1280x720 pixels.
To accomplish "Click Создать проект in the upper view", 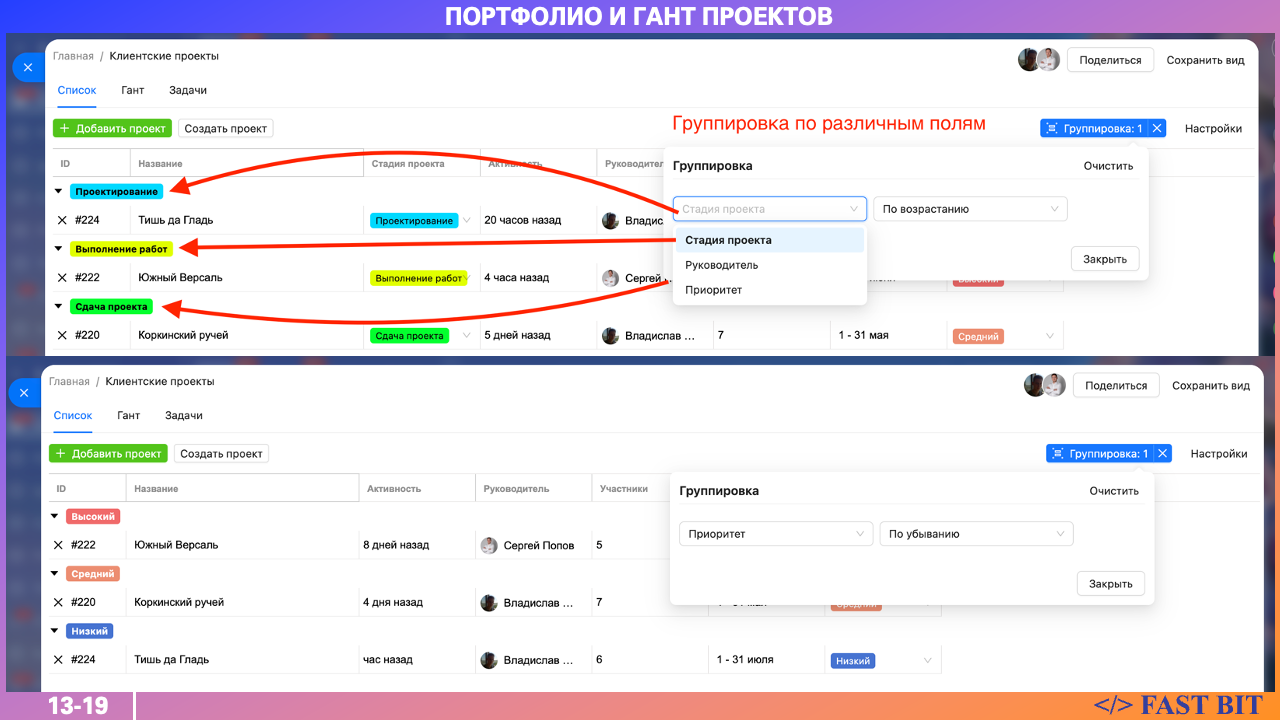I will pyautogui.click(x=226, y=128).
